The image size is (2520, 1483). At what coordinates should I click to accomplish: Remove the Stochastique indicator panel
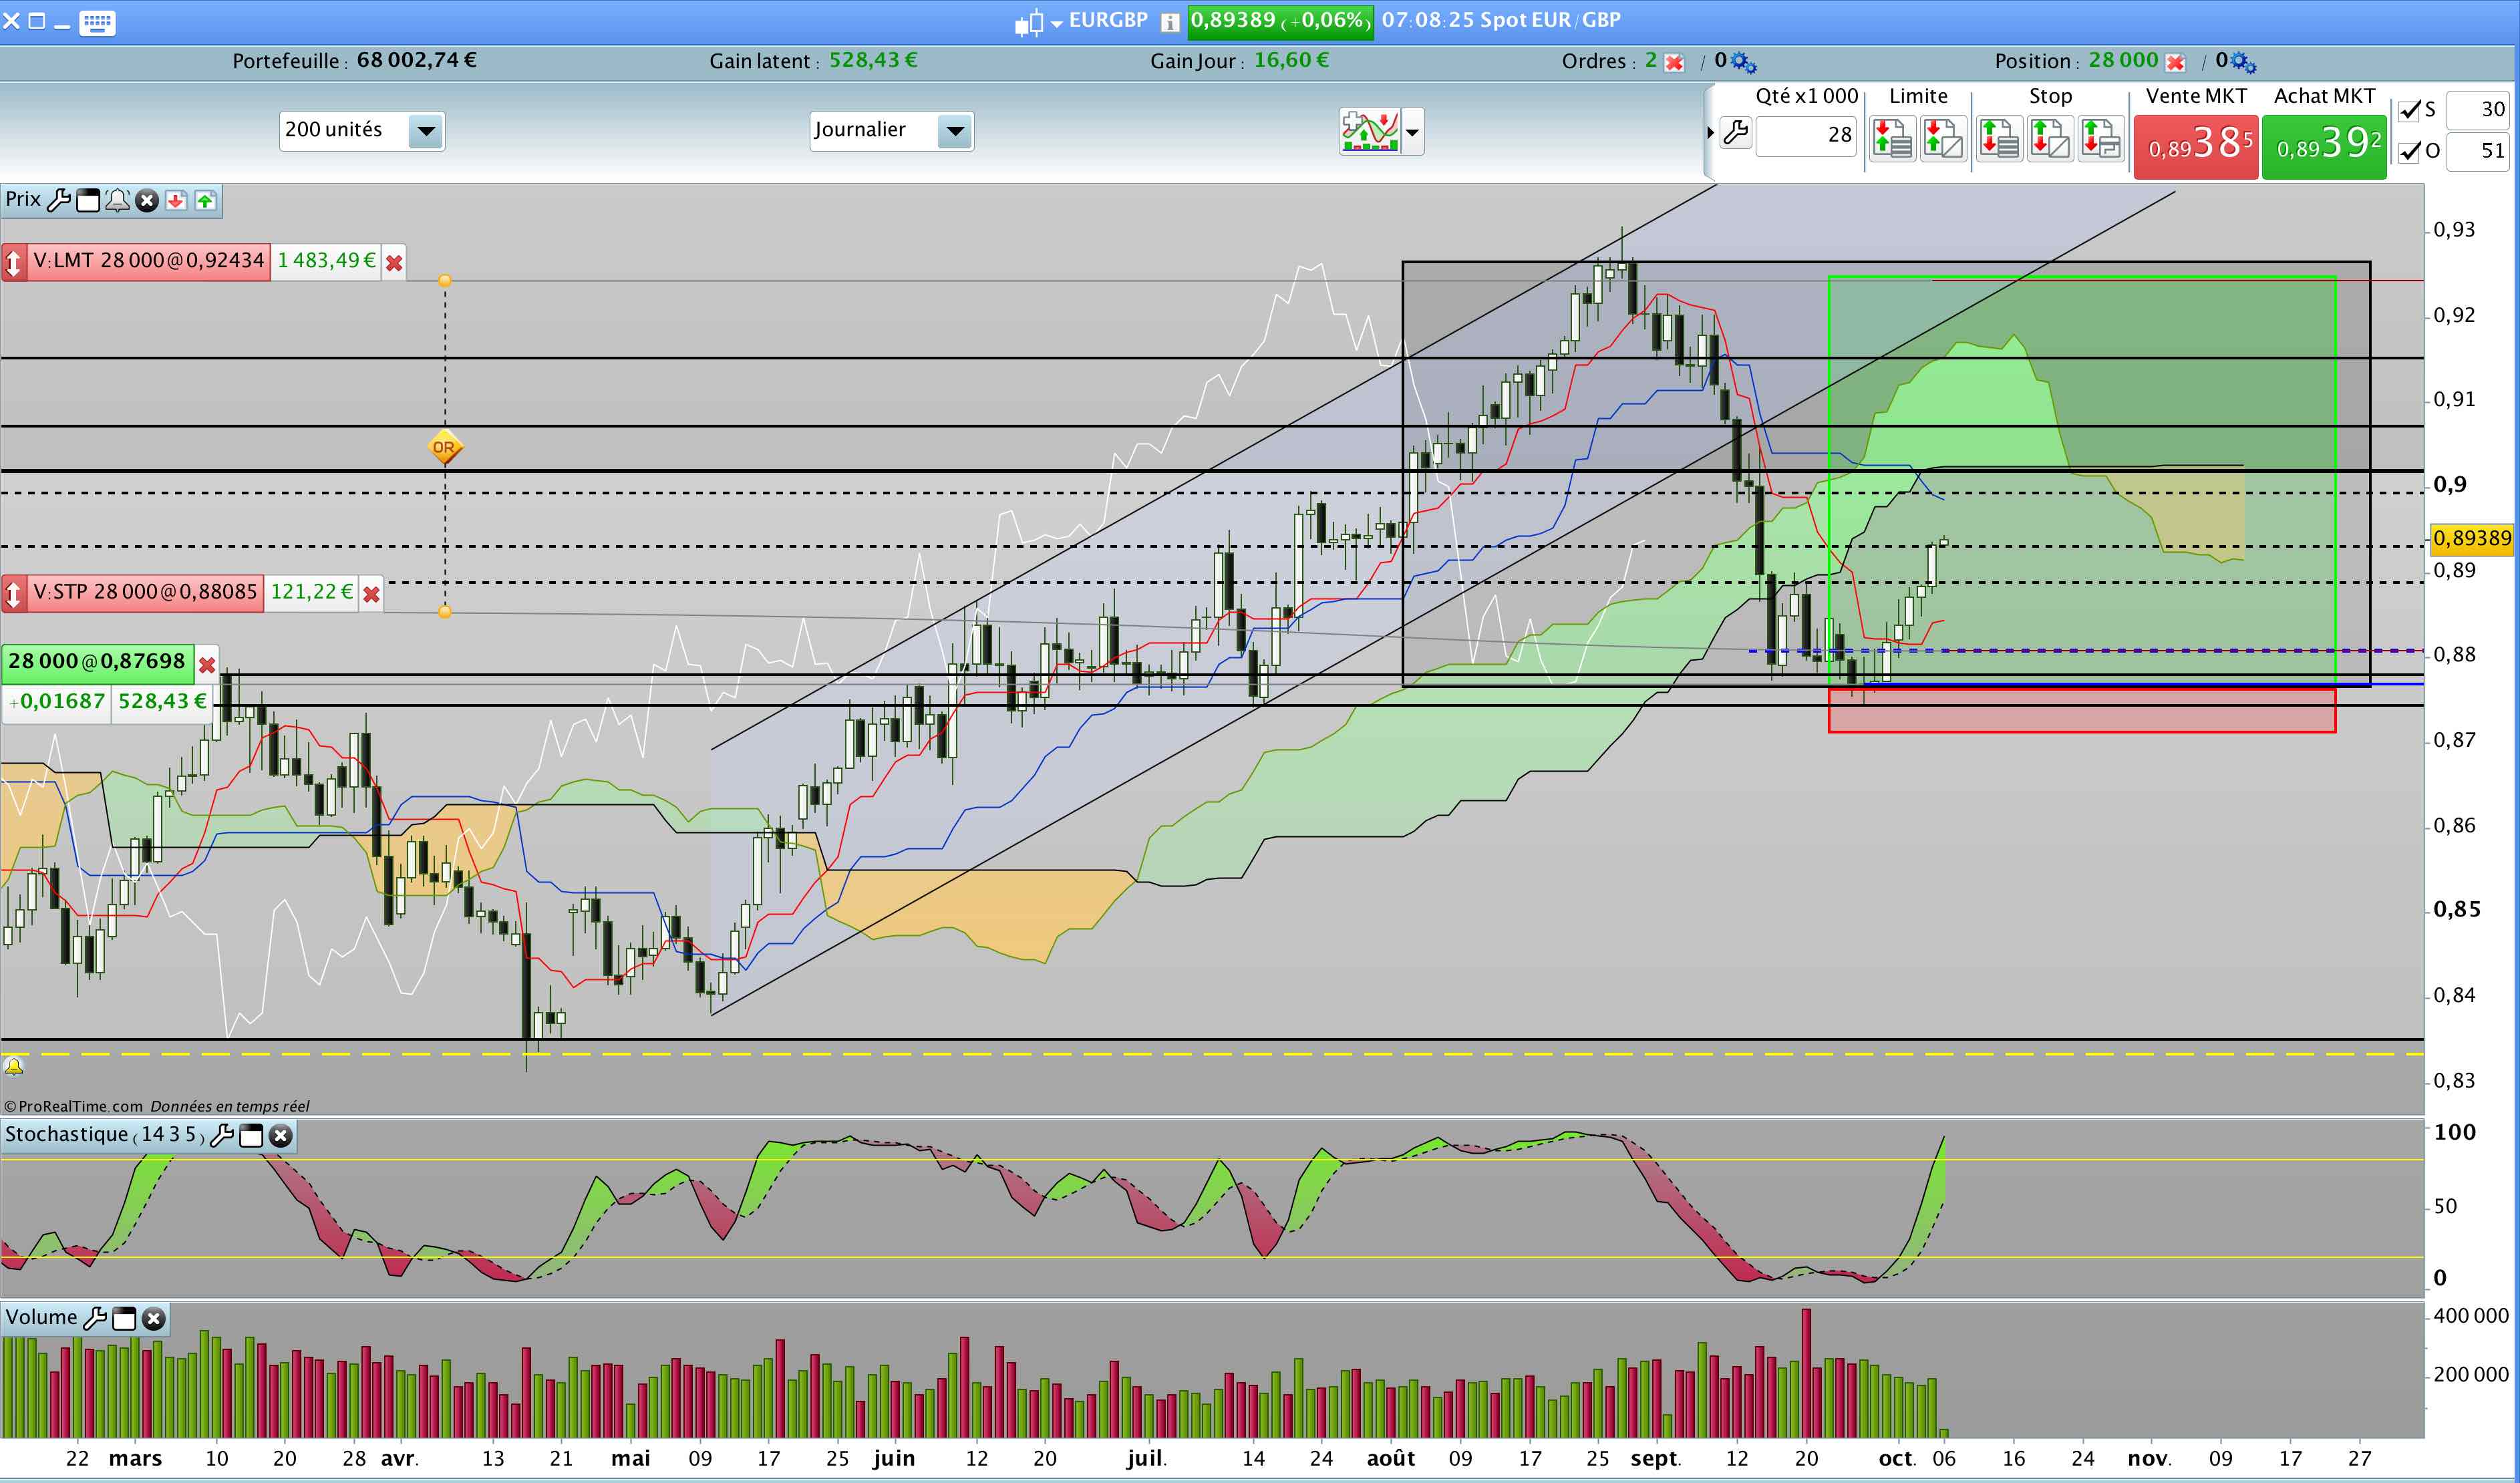pyautogui.click(x=281, y=1136)
